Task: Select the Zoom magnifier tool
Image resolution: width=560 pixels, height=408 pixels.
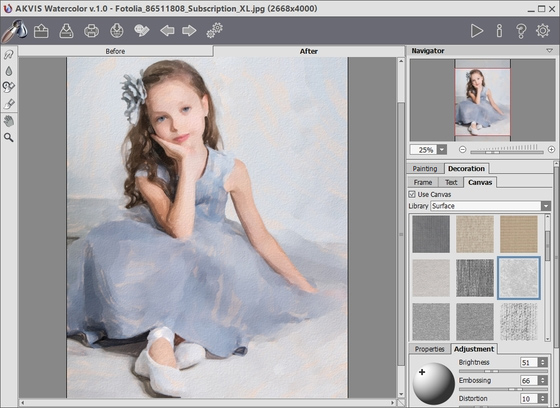Action: tap(9, 138)
